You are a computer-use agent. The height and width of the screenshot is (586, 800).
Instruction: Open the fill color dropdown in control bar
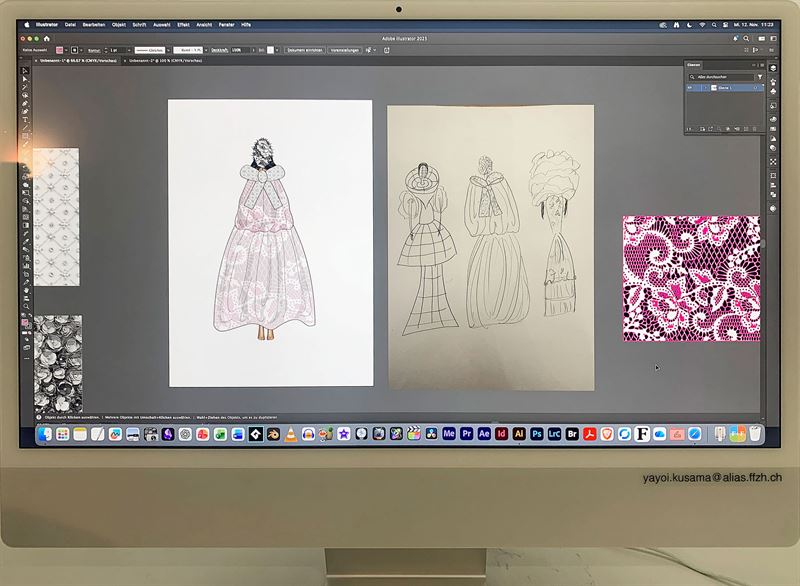click(x=60, y=49)
